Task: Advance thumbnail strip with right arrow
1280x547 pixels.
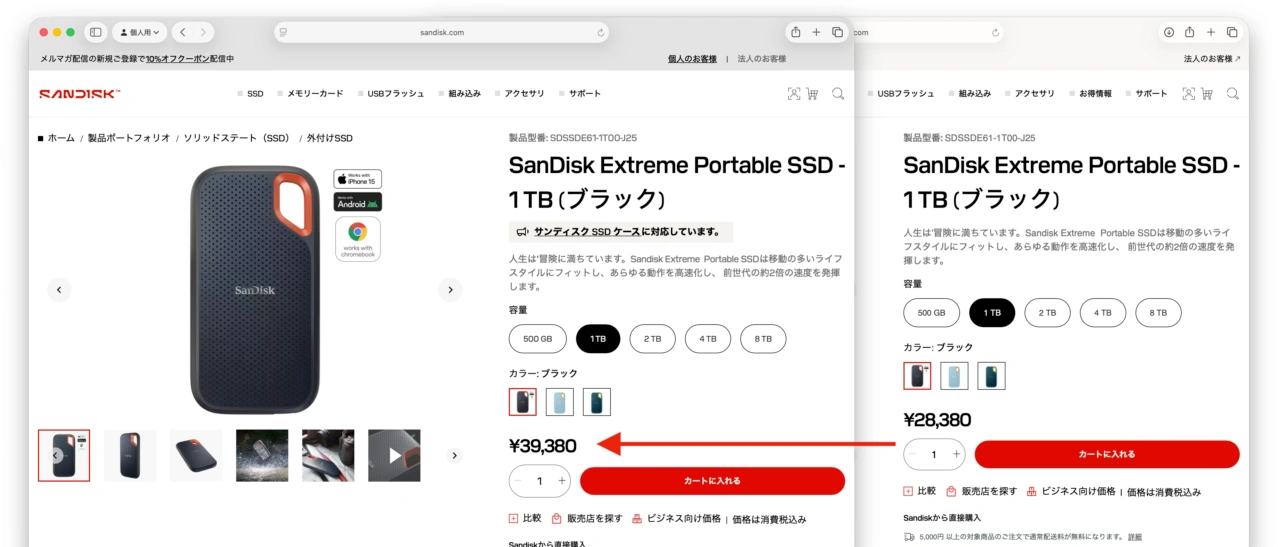Action: (454, 456)
